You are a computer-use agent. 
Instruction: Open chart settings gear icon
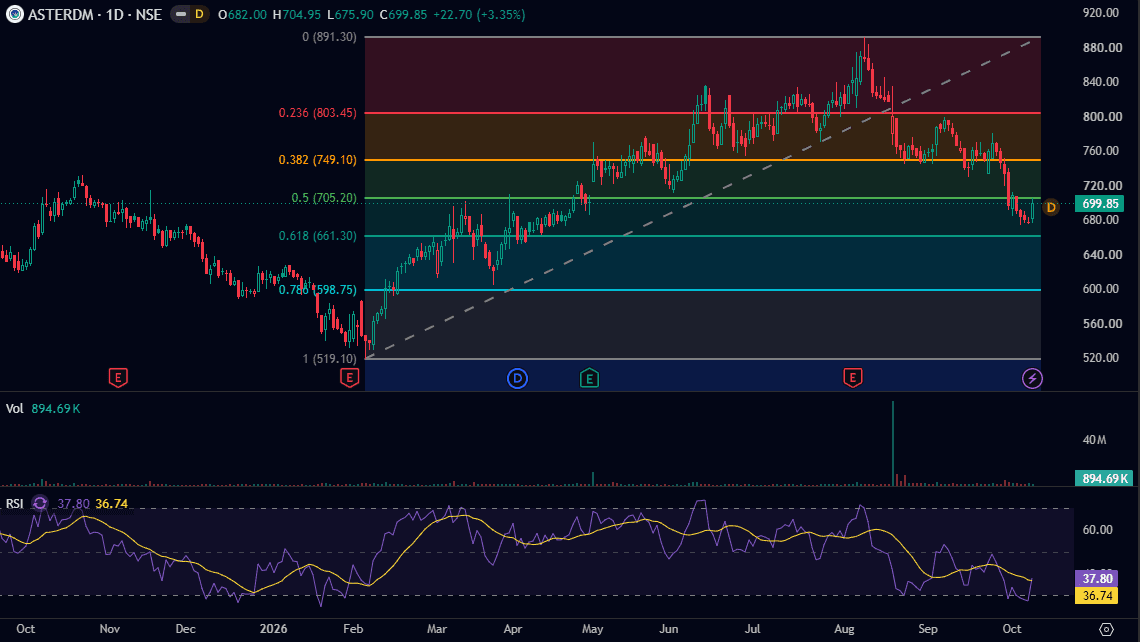click(x=1106, y=629)
